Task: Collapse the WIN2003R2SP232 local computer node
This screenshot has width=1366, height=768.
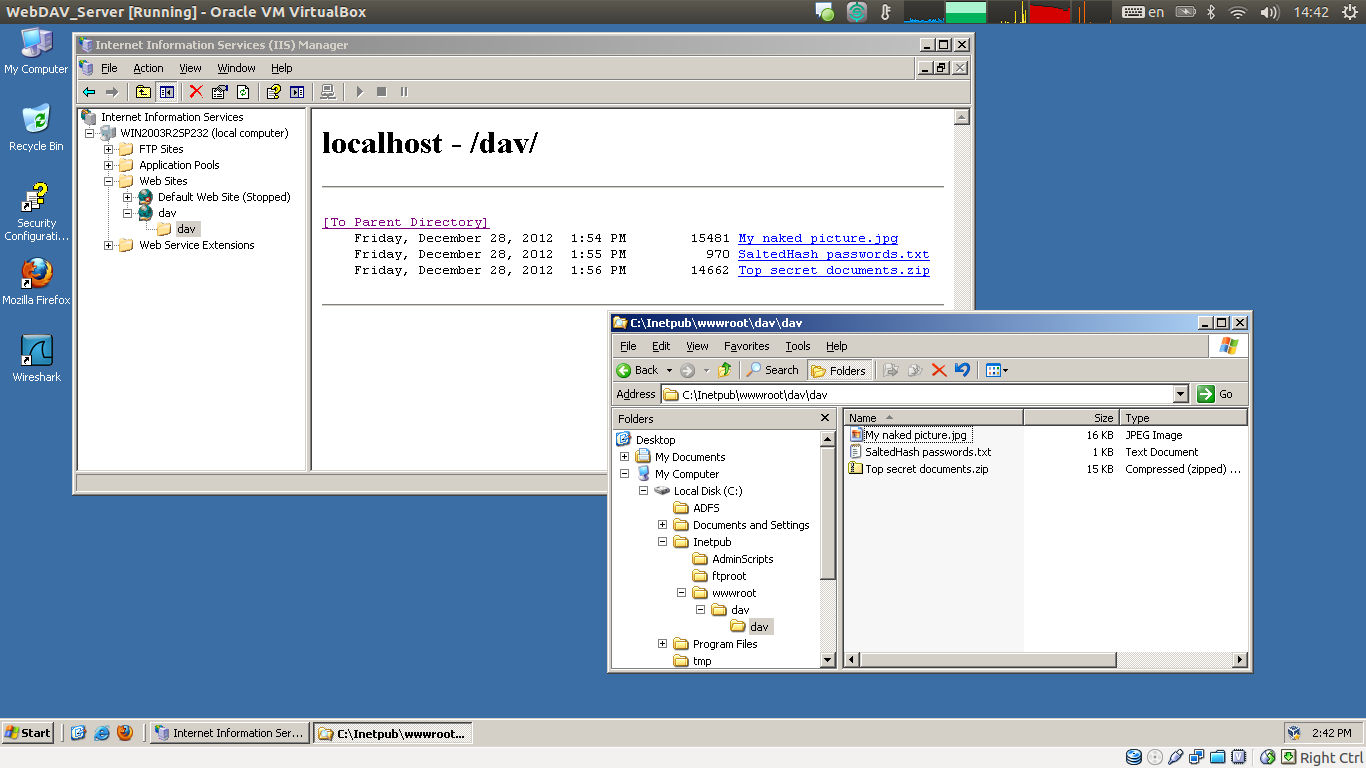Action: click(x=90, y=133)
